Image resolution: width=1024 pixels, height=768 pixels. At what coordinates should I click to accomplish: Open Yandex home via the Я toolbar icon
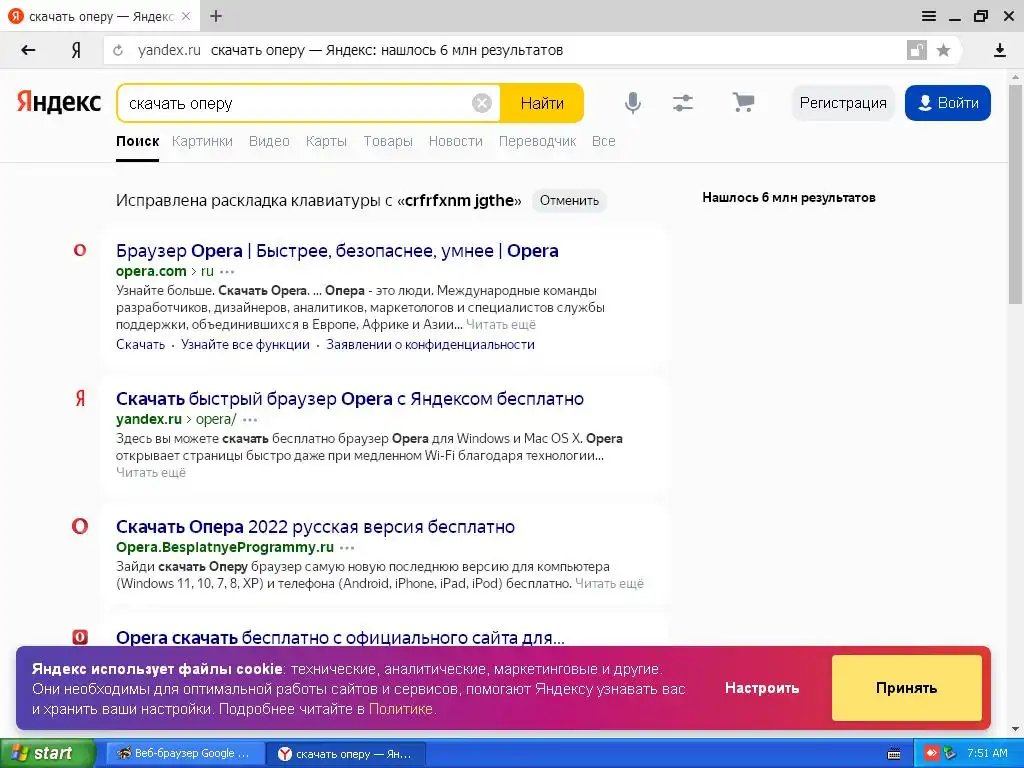76,50
